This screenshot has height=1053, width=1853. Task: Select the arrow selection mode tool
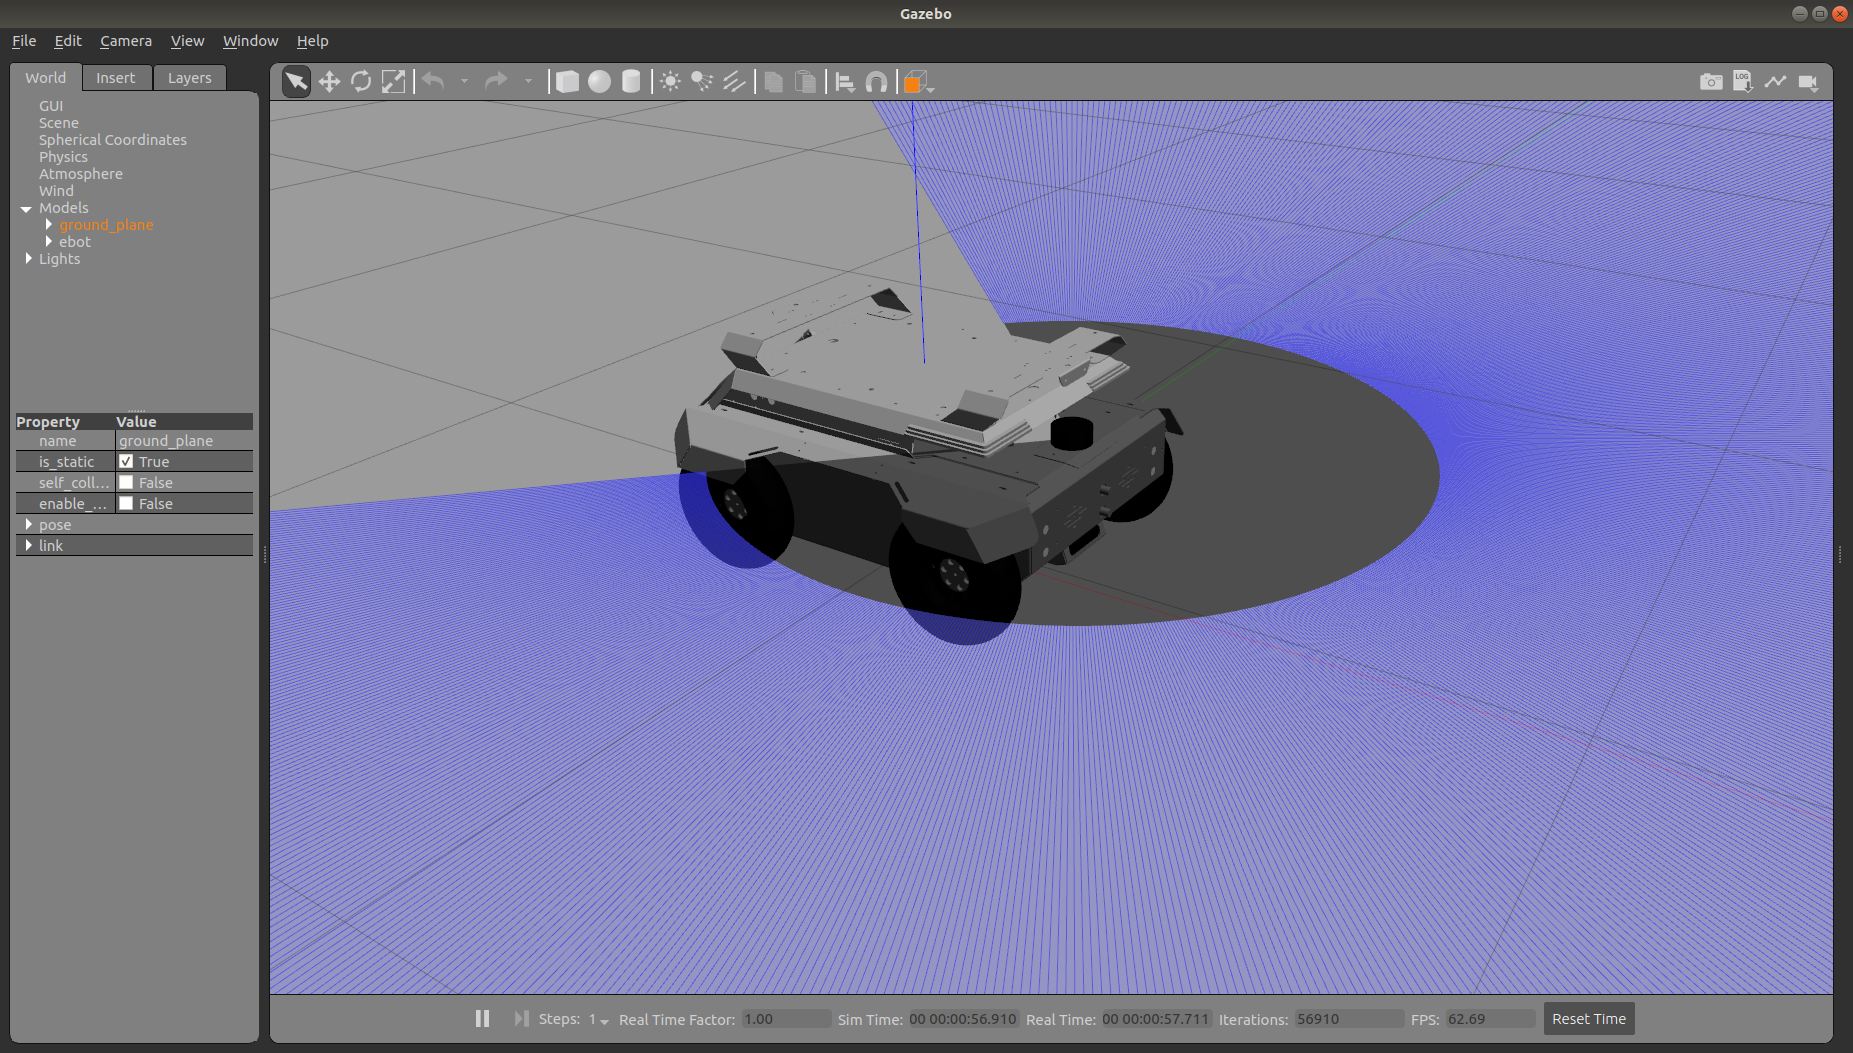click(x=296, y=81)
